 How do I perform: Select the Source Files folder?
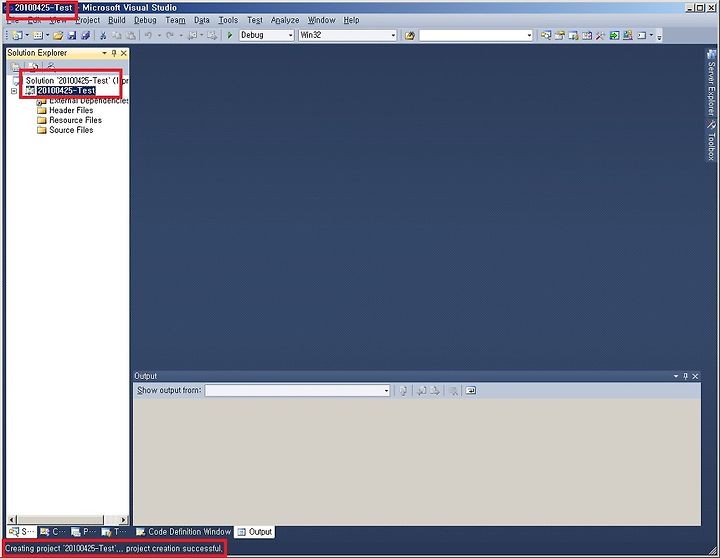(65, 130)
